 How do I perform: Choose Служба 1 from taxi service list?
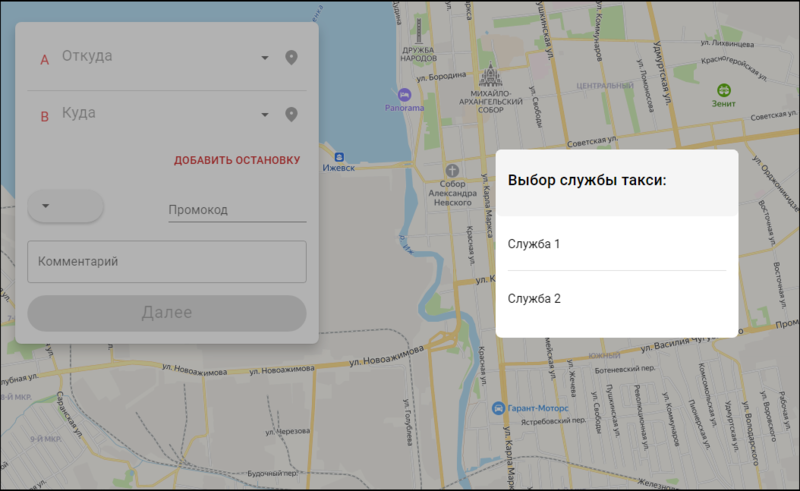617,244
